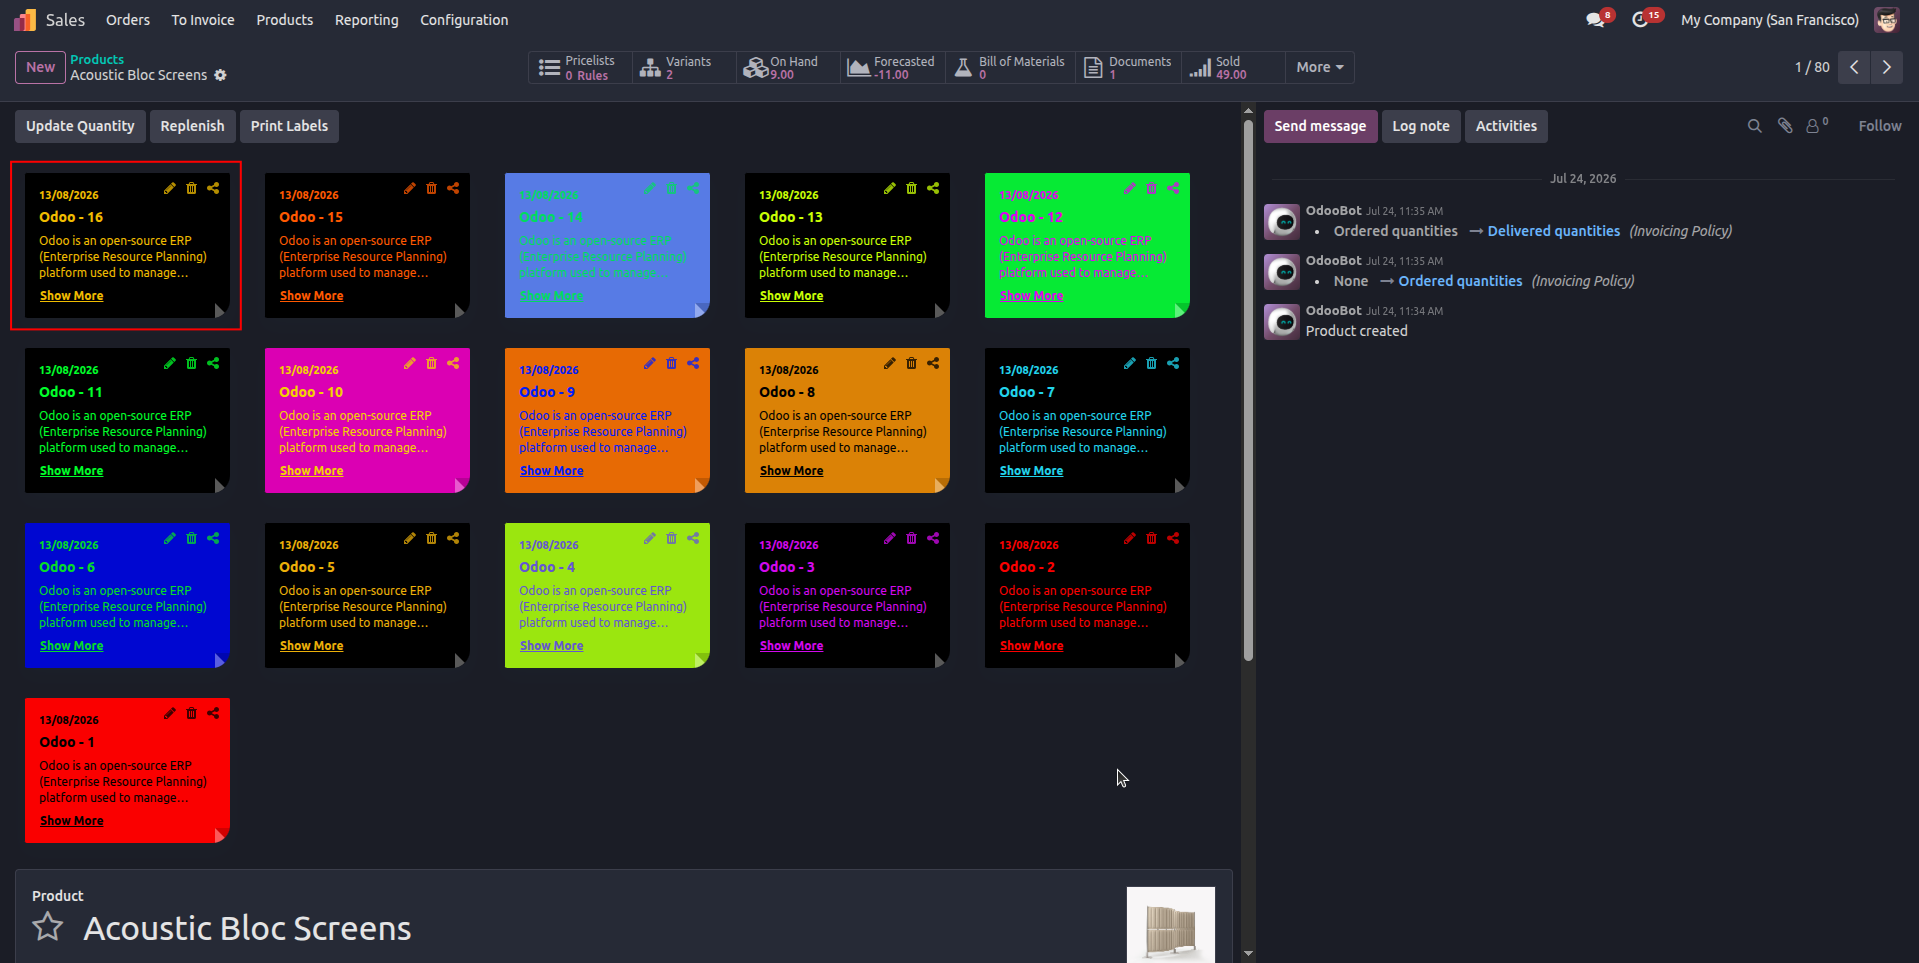Open the company switcher My Company (San Francisco)
The image size is (1919, 963).
point(1769,20)
